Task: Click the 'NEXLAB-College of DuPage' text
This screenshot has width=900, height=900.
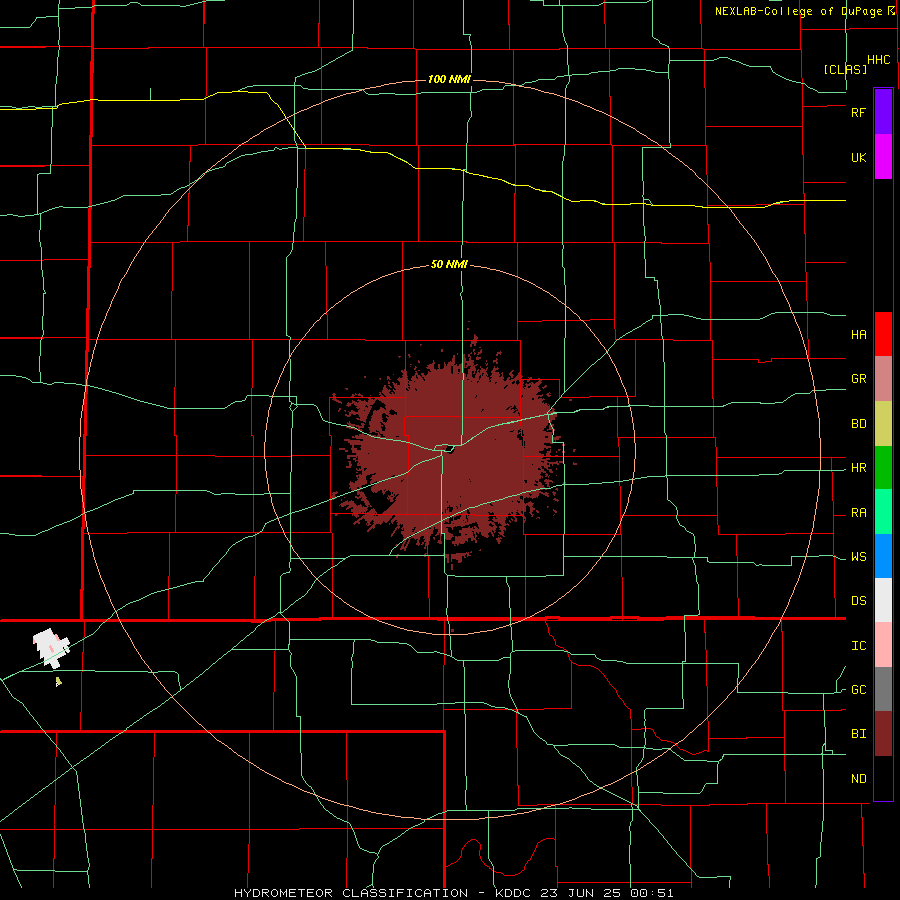Action: click(800, 11)
